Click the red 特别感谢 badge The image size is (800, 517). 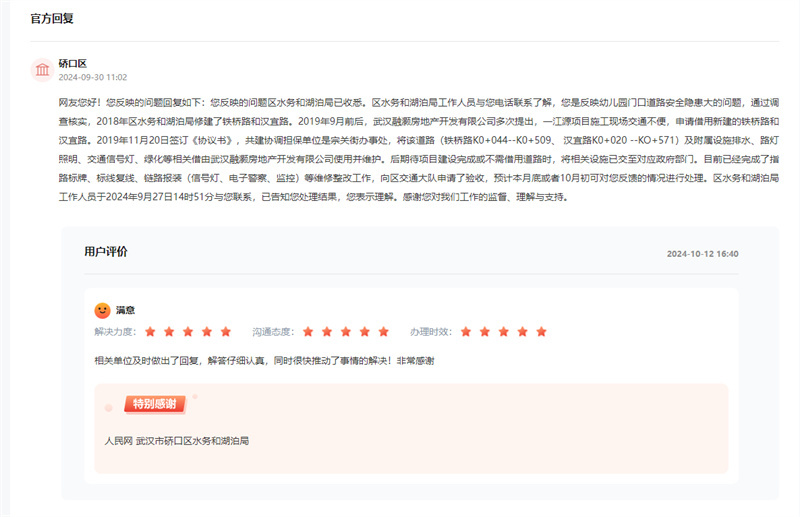(x=154, y=404)
